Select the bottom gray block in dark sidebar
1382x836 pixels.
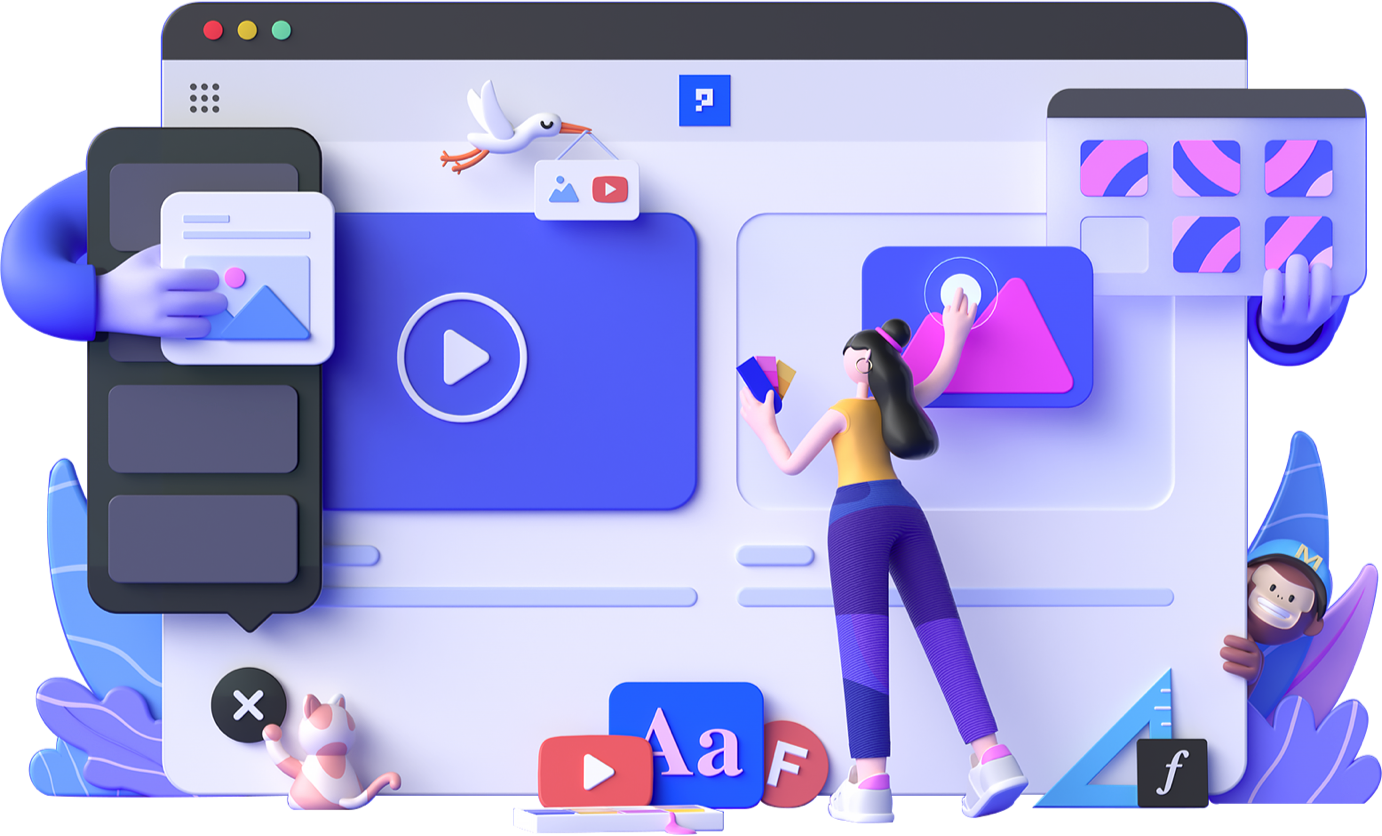[x=203, y=538]
